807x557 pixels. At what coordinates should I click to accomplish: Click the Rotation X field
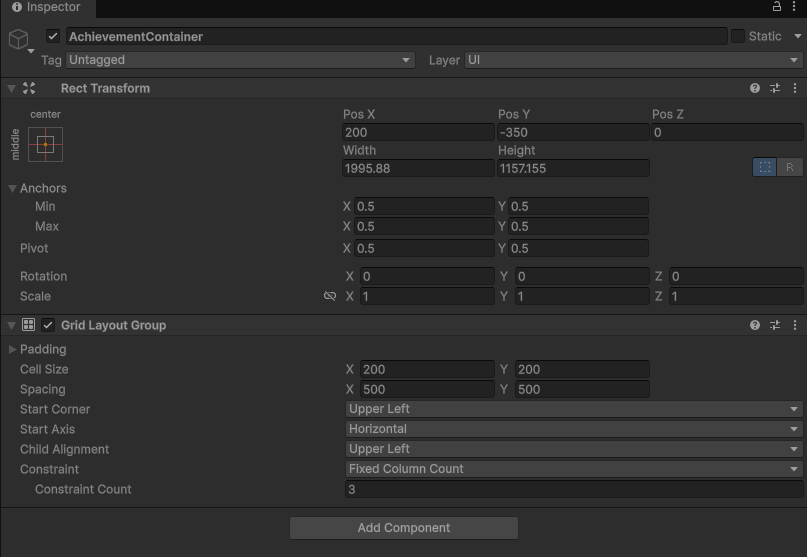tap(427, 276)
